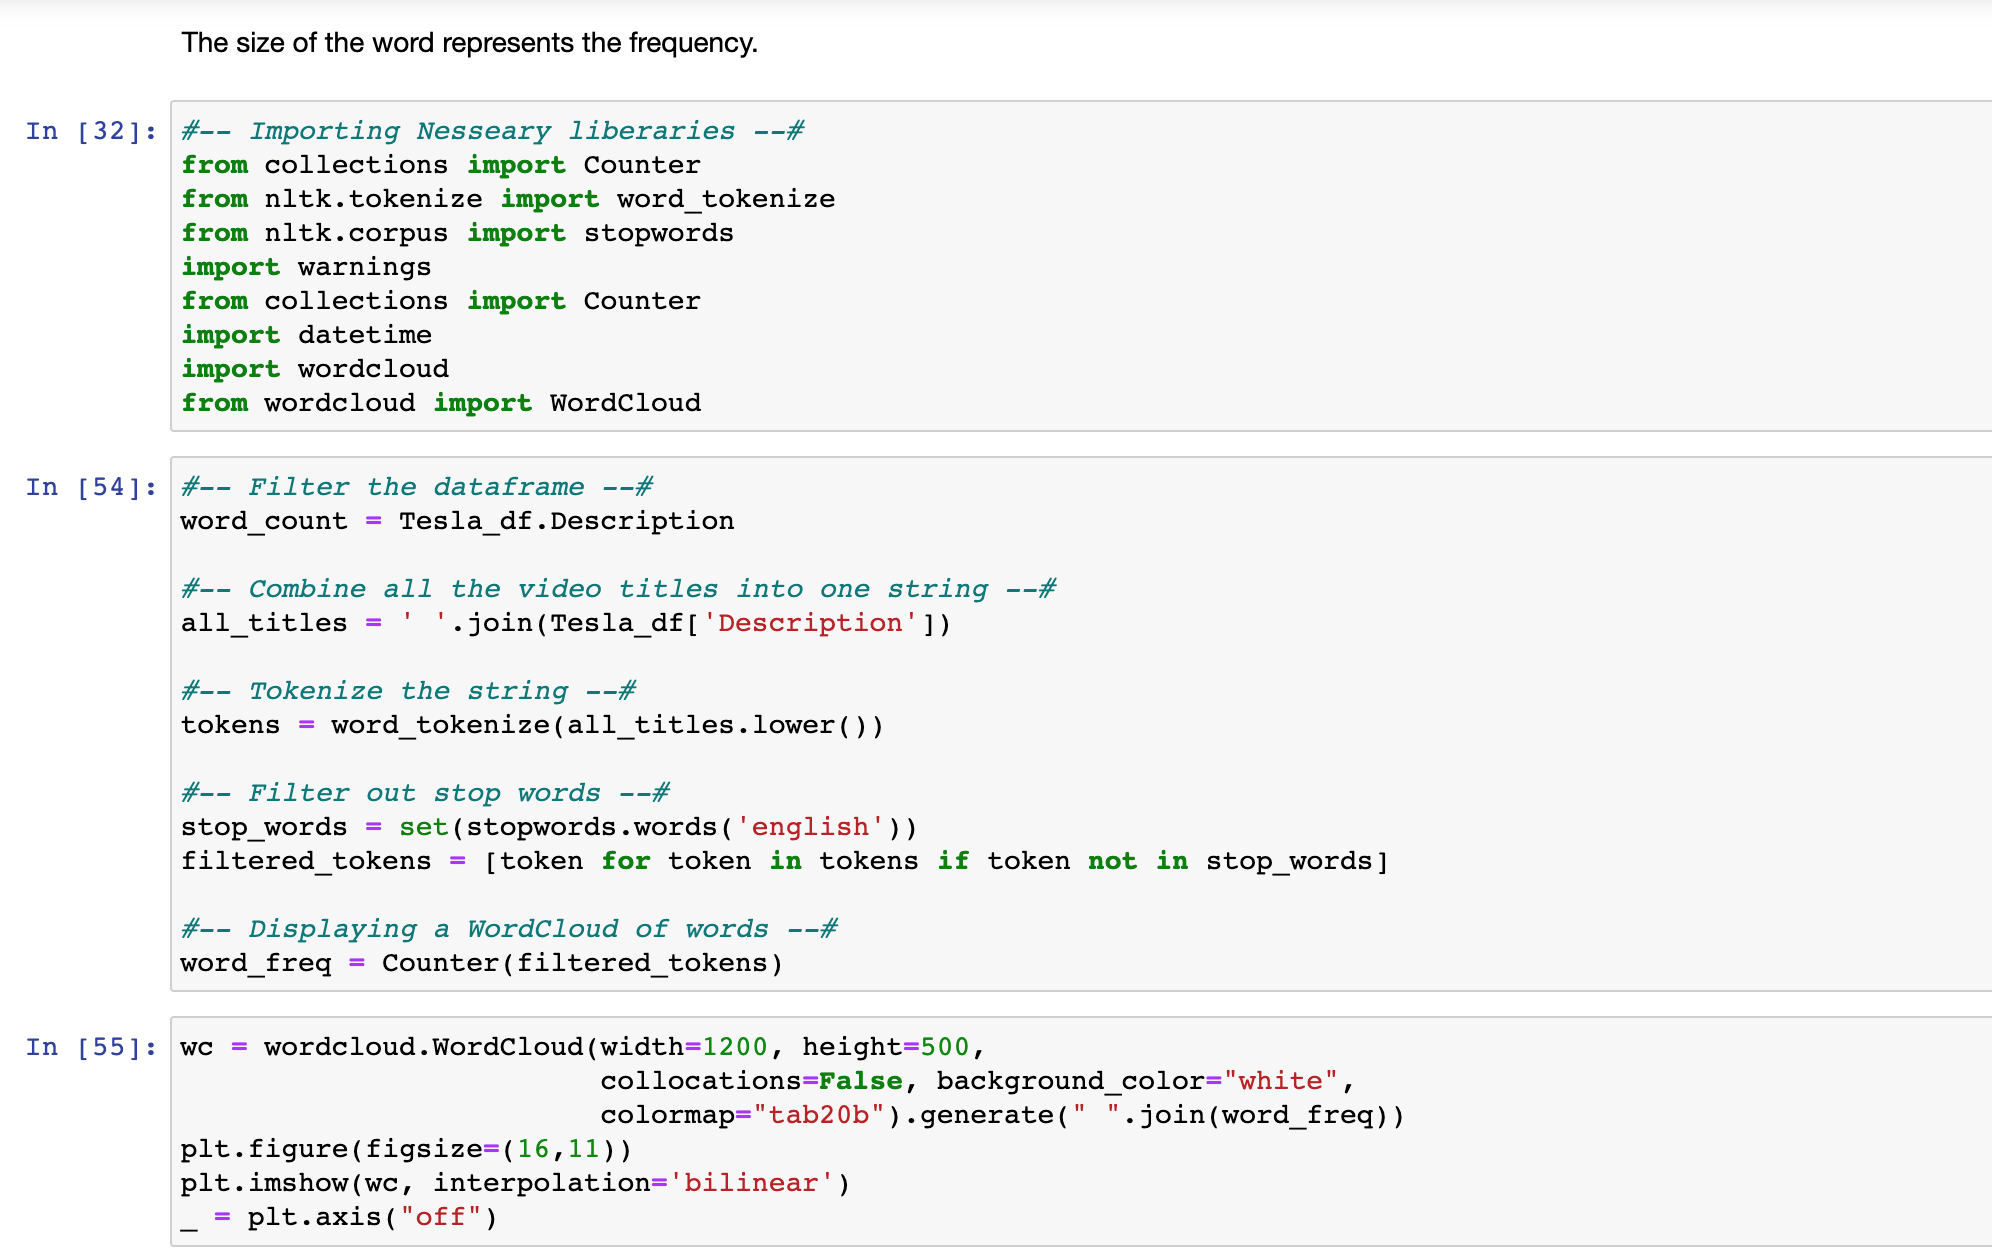Click the tokens = word_tokenize line
The image size is (1992, 1250).
coord(532,725)
